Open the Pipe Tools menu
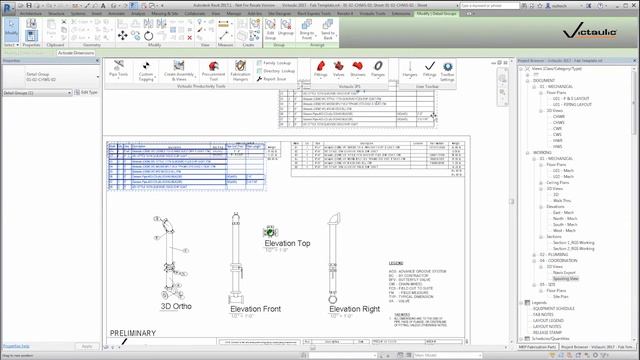 [x=118, y=69]
